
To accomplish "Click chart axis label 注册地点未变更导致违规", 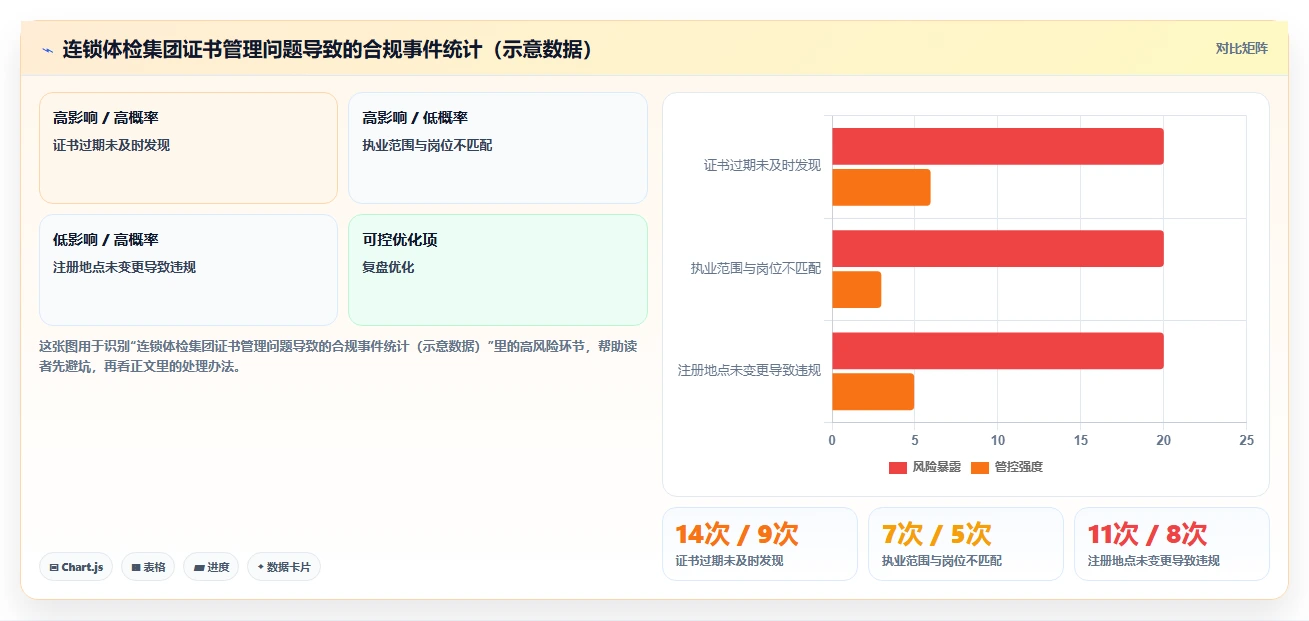I will click(x=749, y=371).
